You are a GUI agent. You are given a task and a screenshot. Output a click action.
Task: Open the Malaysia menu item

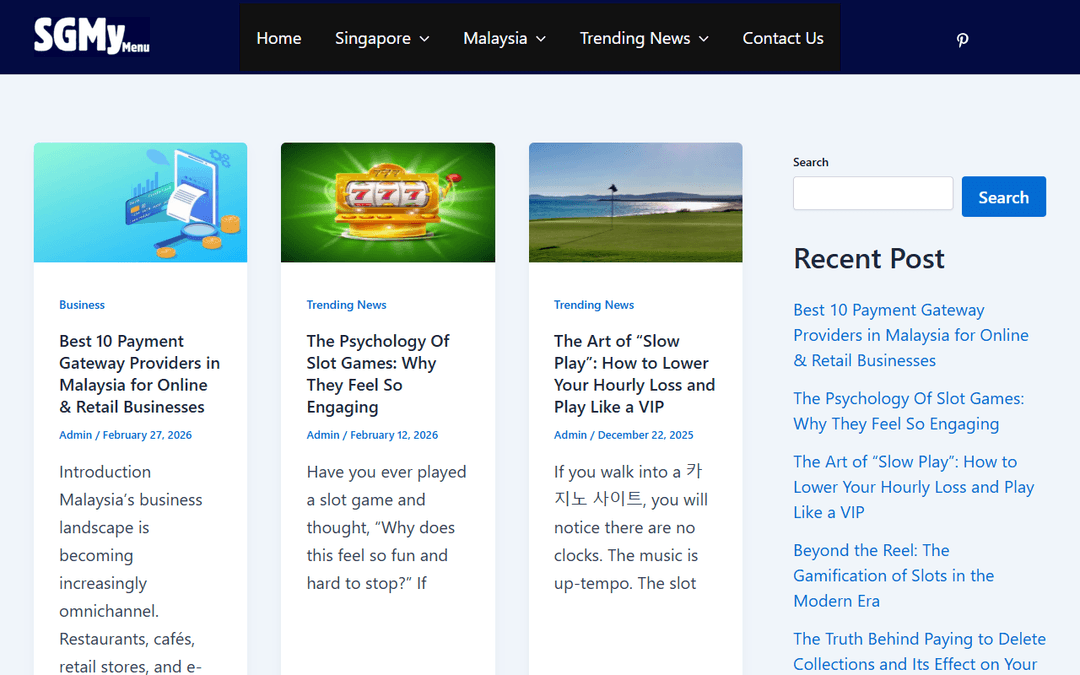495,39
